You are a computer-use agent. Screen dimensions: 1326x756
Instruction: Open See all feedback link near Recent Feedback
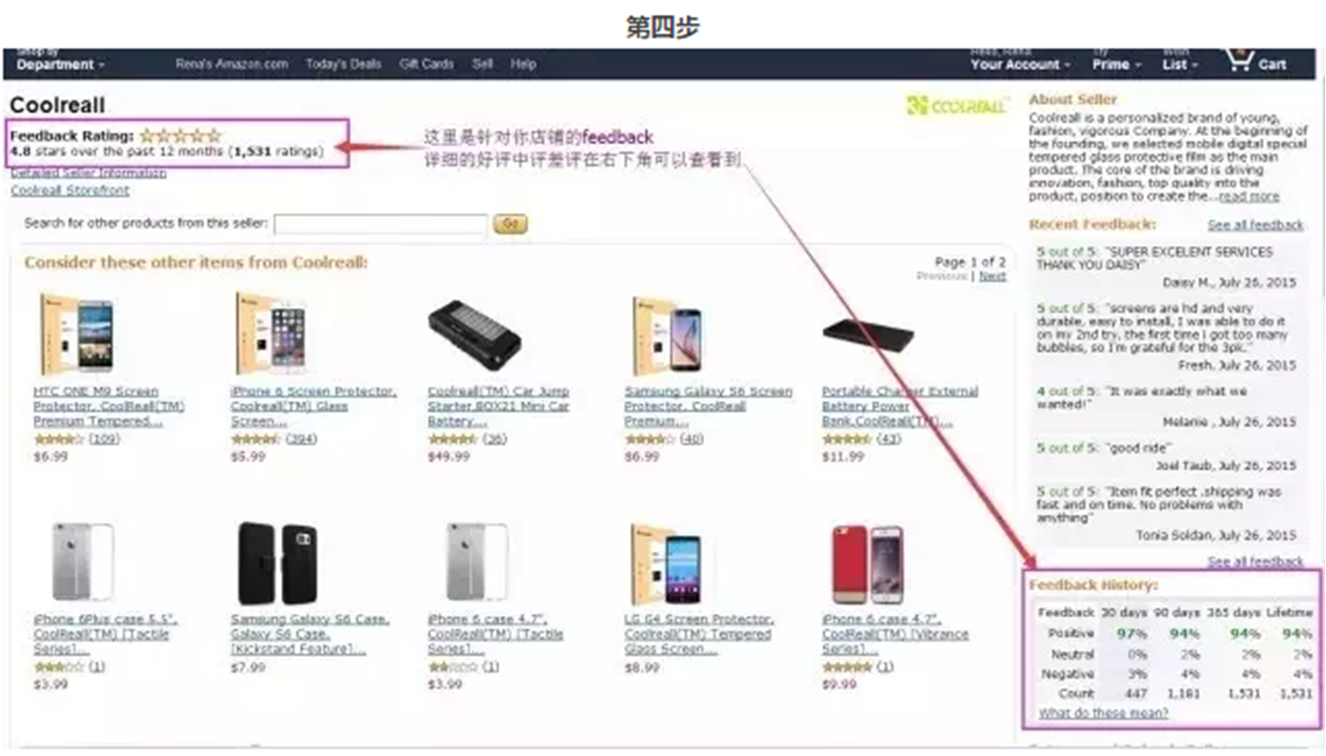(1255, 225)
